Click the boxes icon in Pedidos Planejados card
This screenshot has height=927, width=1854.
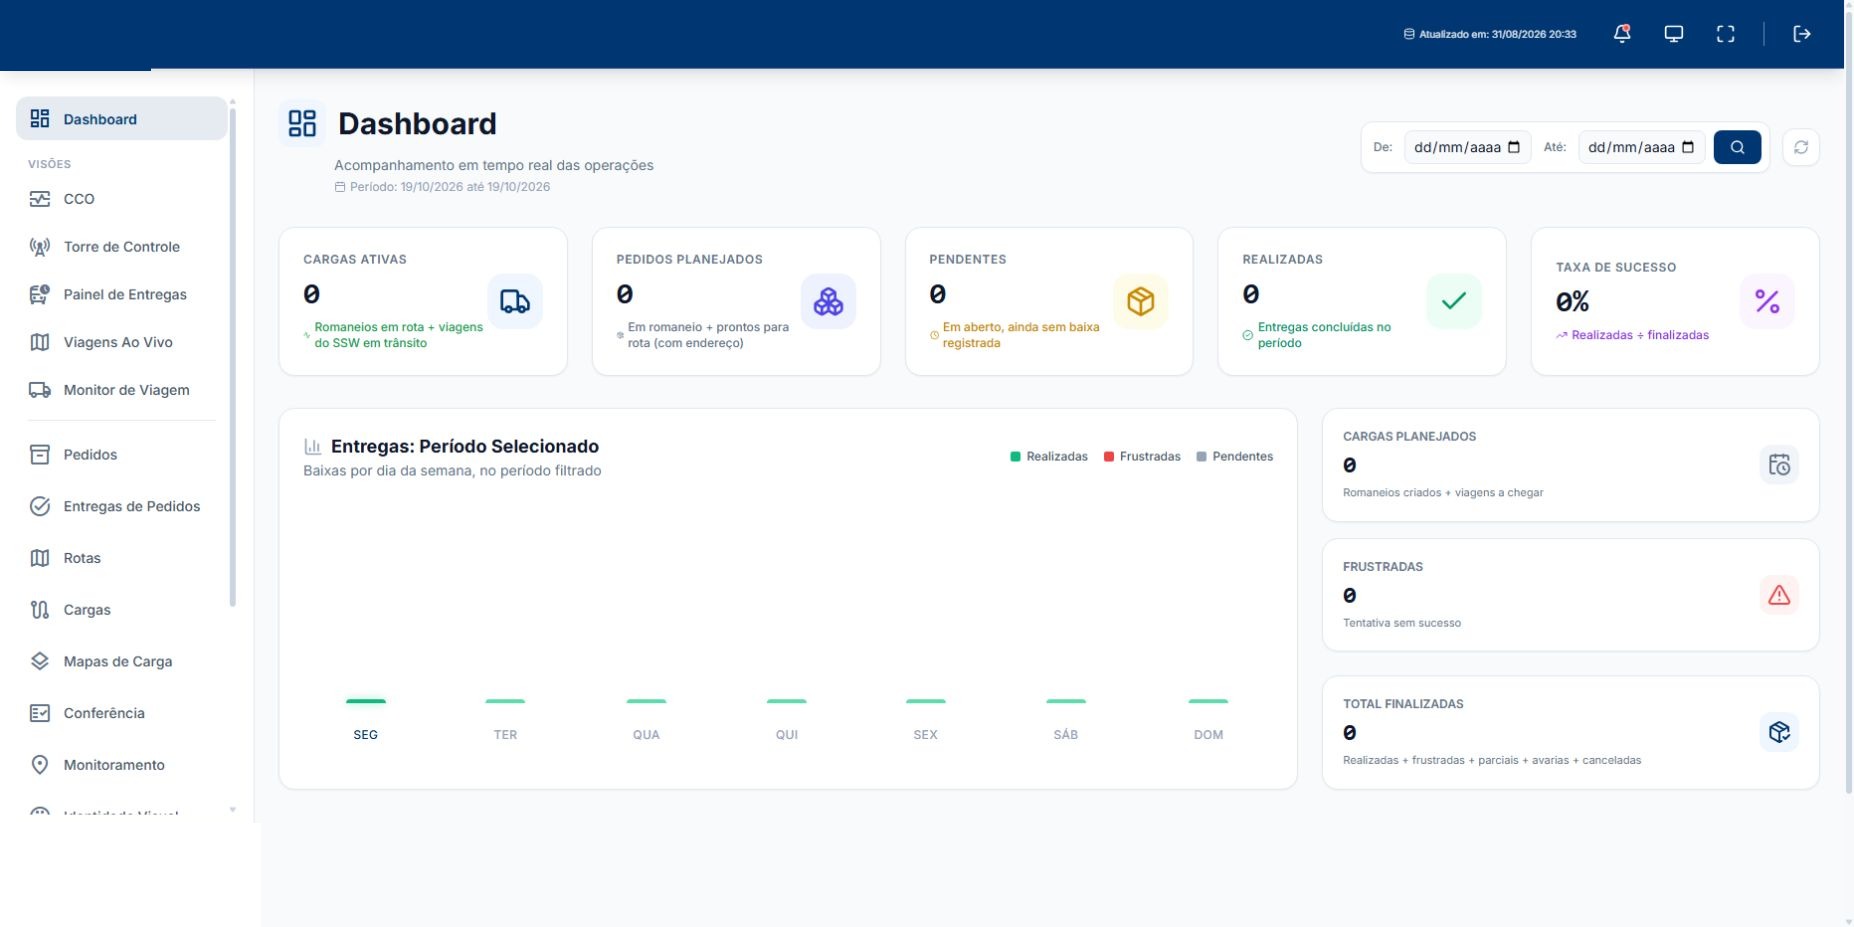tap(828, 301)
